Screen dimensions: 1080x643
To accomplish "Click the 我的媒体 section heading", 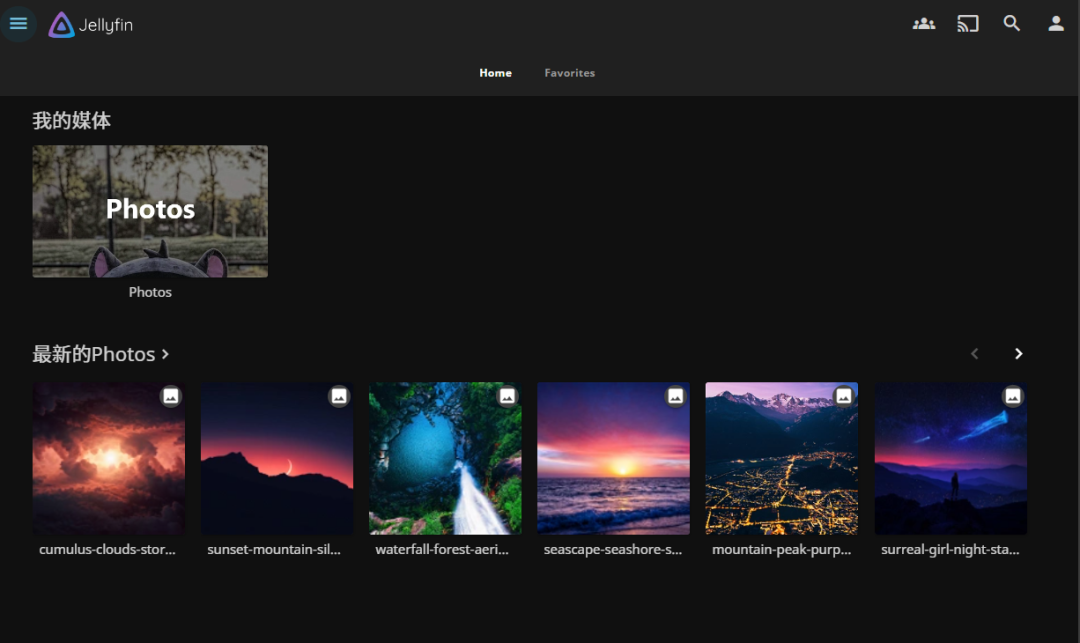I will pyautogui.click(x=72, y=120).
